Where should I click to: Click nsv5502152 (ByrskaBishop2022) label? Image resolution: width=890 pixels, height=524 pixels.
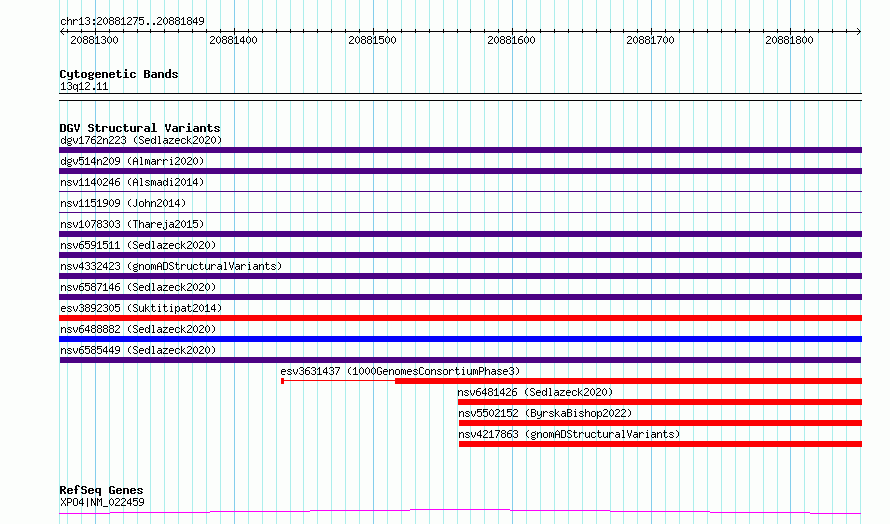click(545, 413)
